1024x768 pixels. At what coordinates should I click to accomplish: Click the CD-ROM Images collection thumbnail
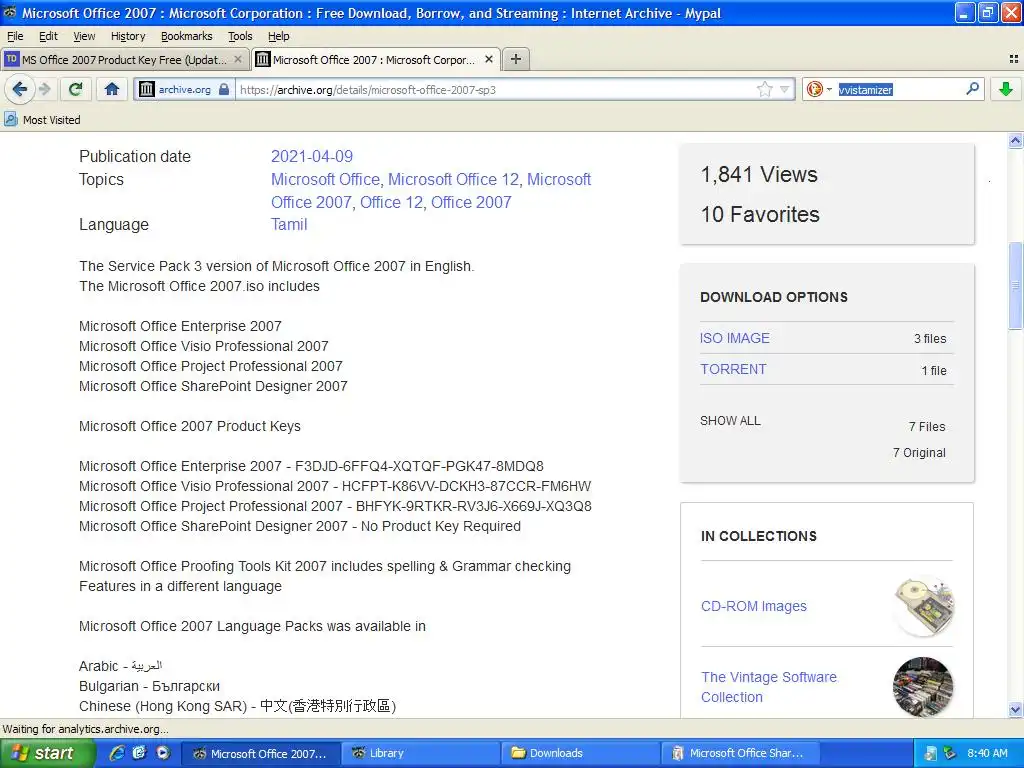923,607
